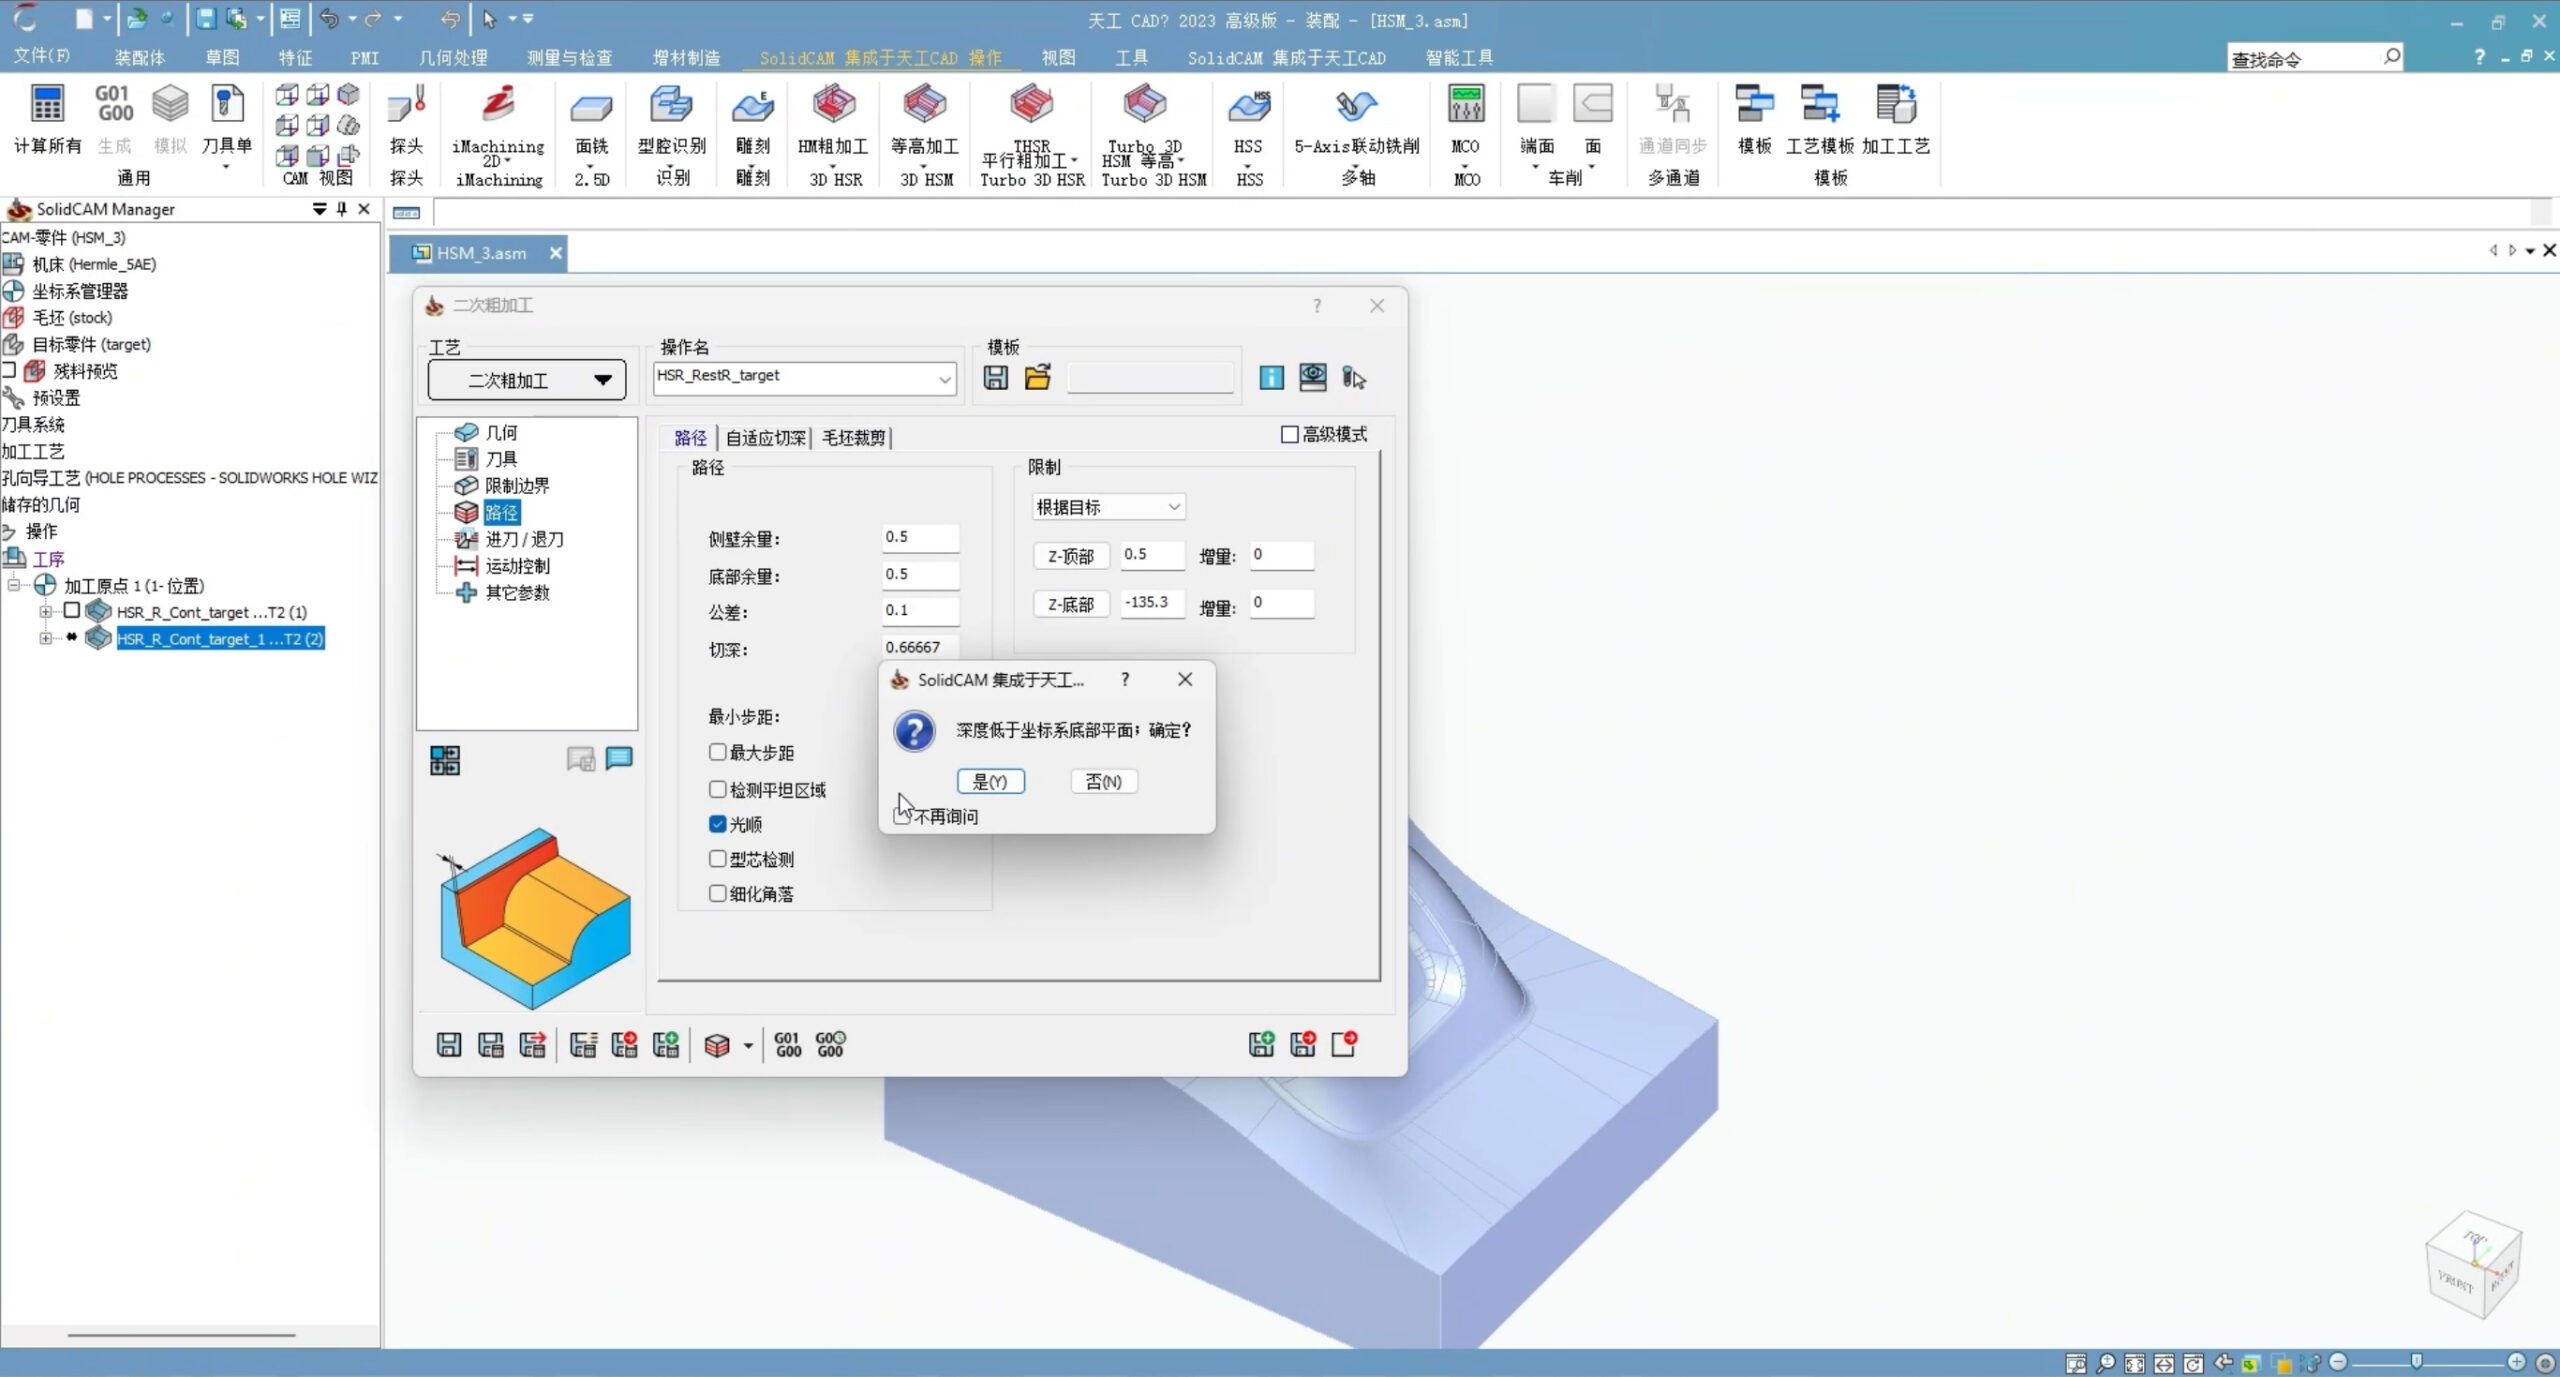The image size is (2560, 1377).
Task: Toggle checkbox beside HSR_R_Cont_target ...T2 (1)
Action: [x=72, y=611]
